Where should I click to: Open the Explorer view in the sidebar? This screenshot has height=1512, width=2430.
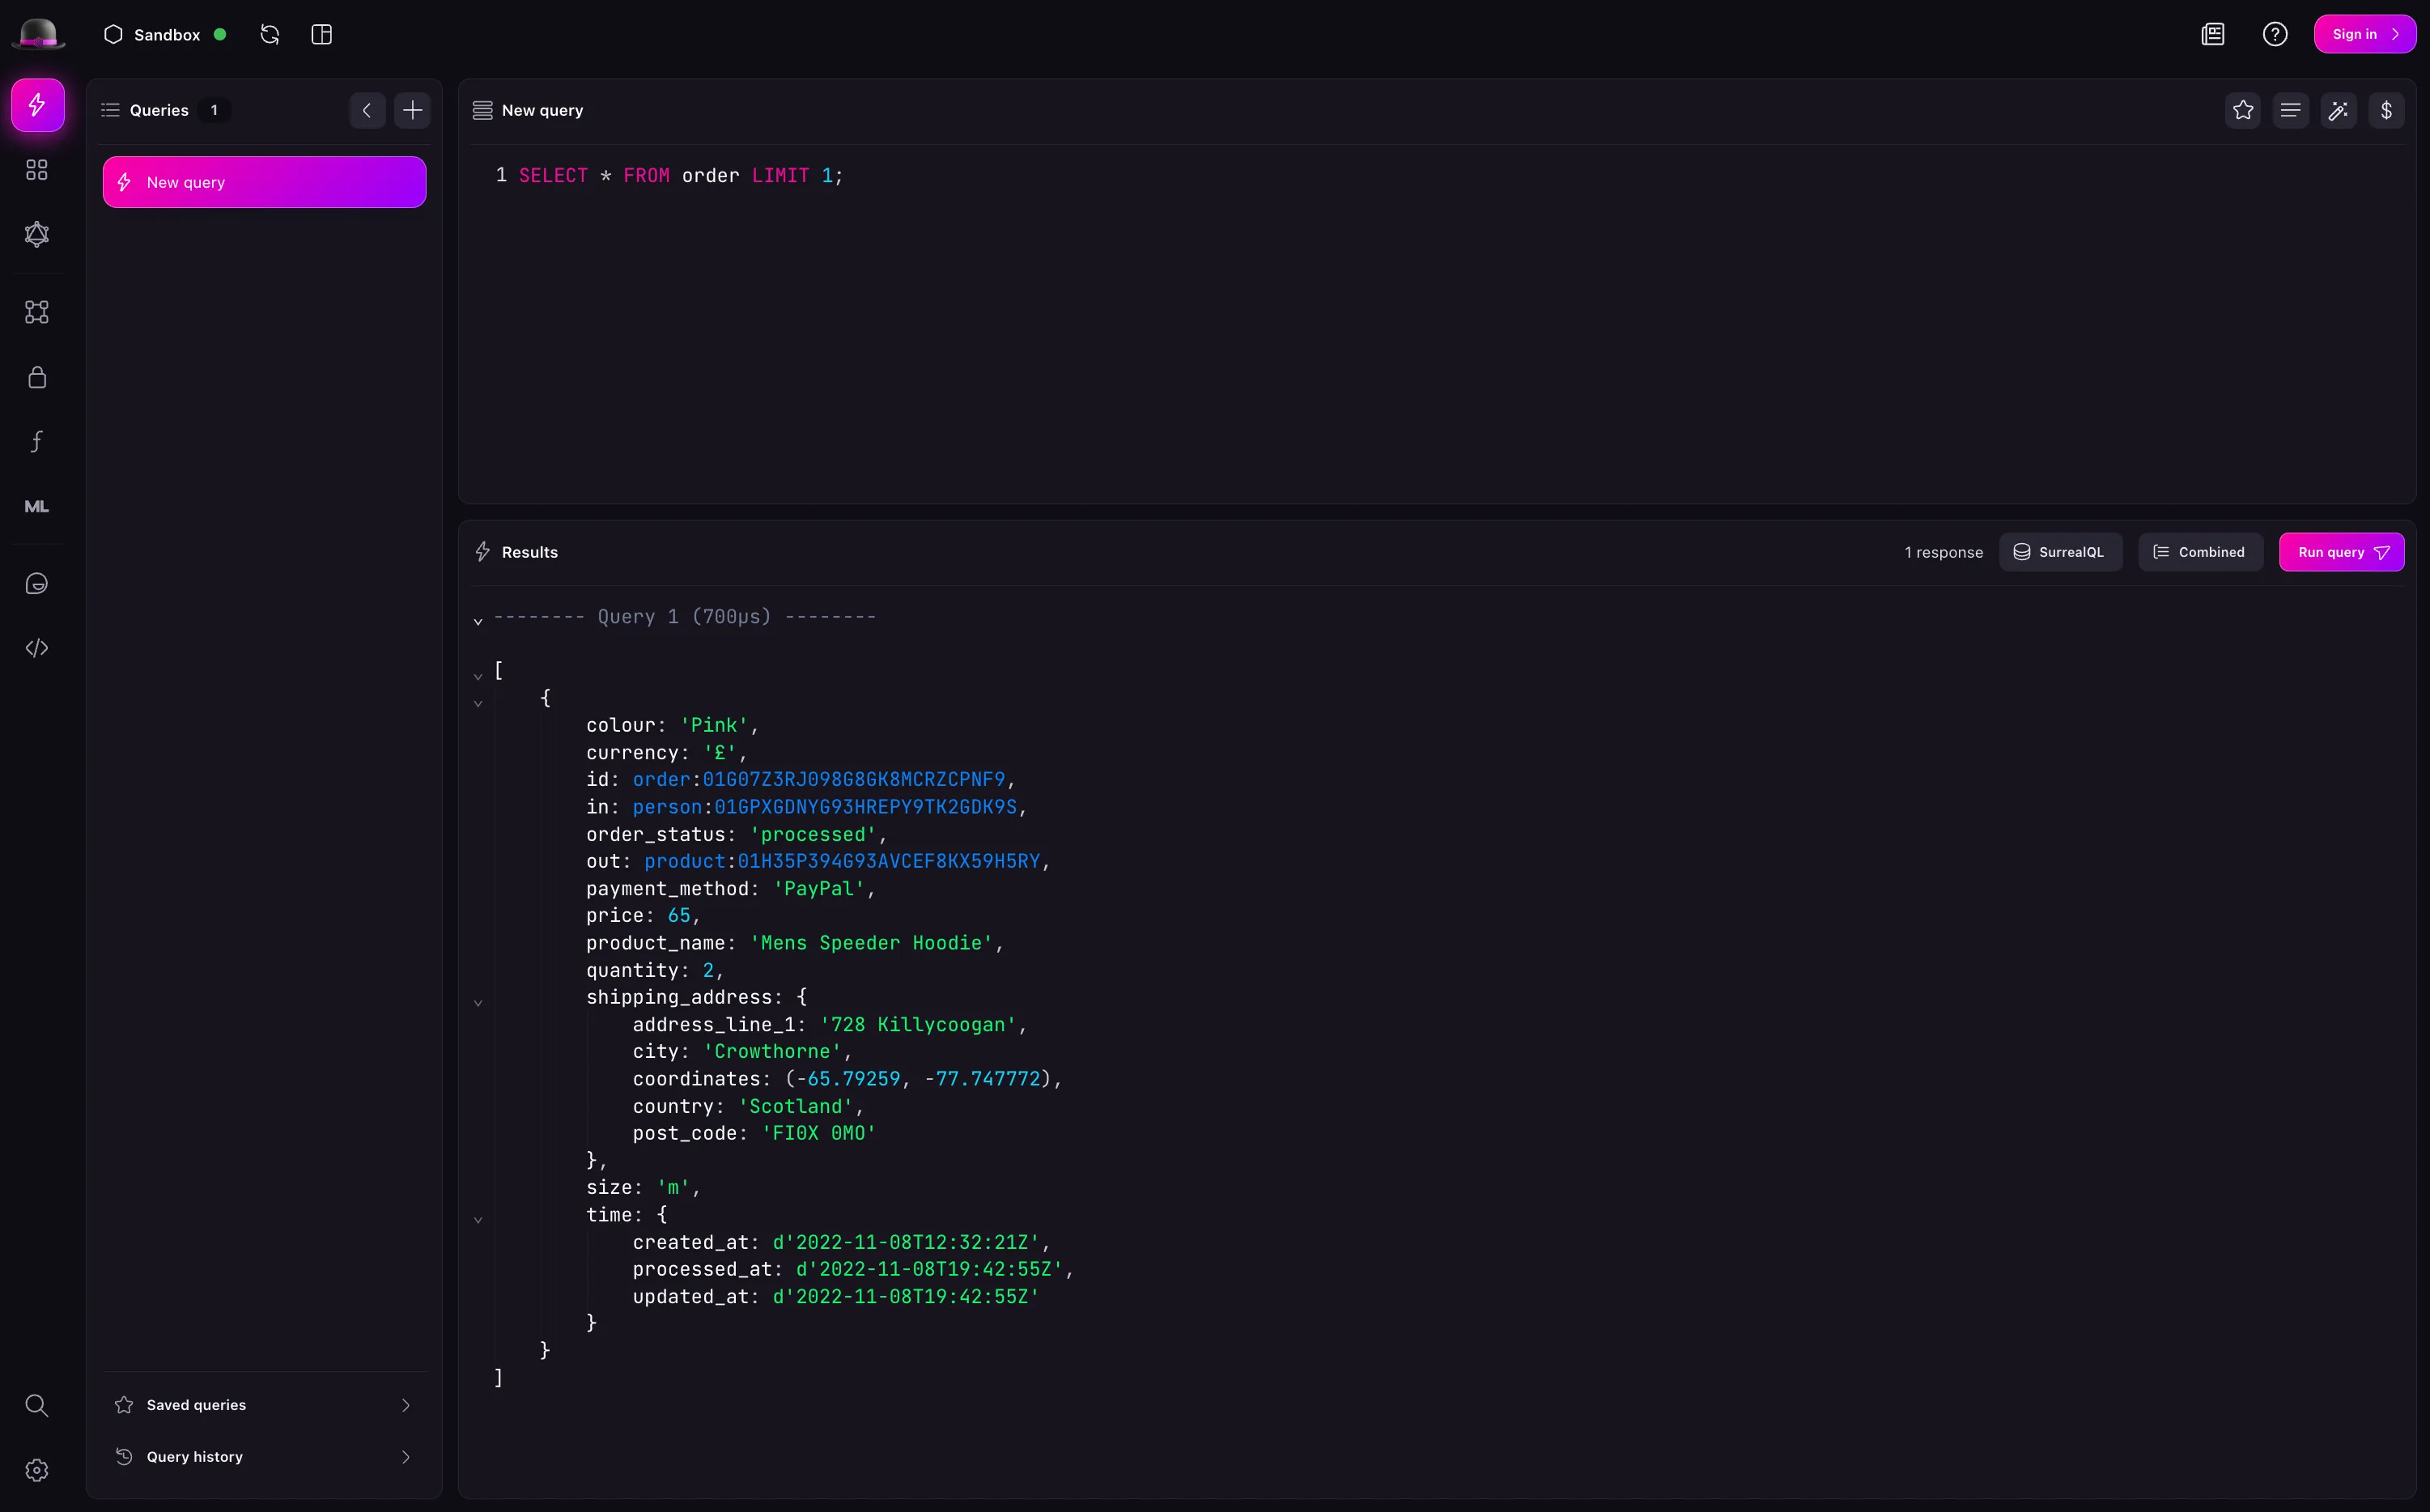tap(37, 170)
